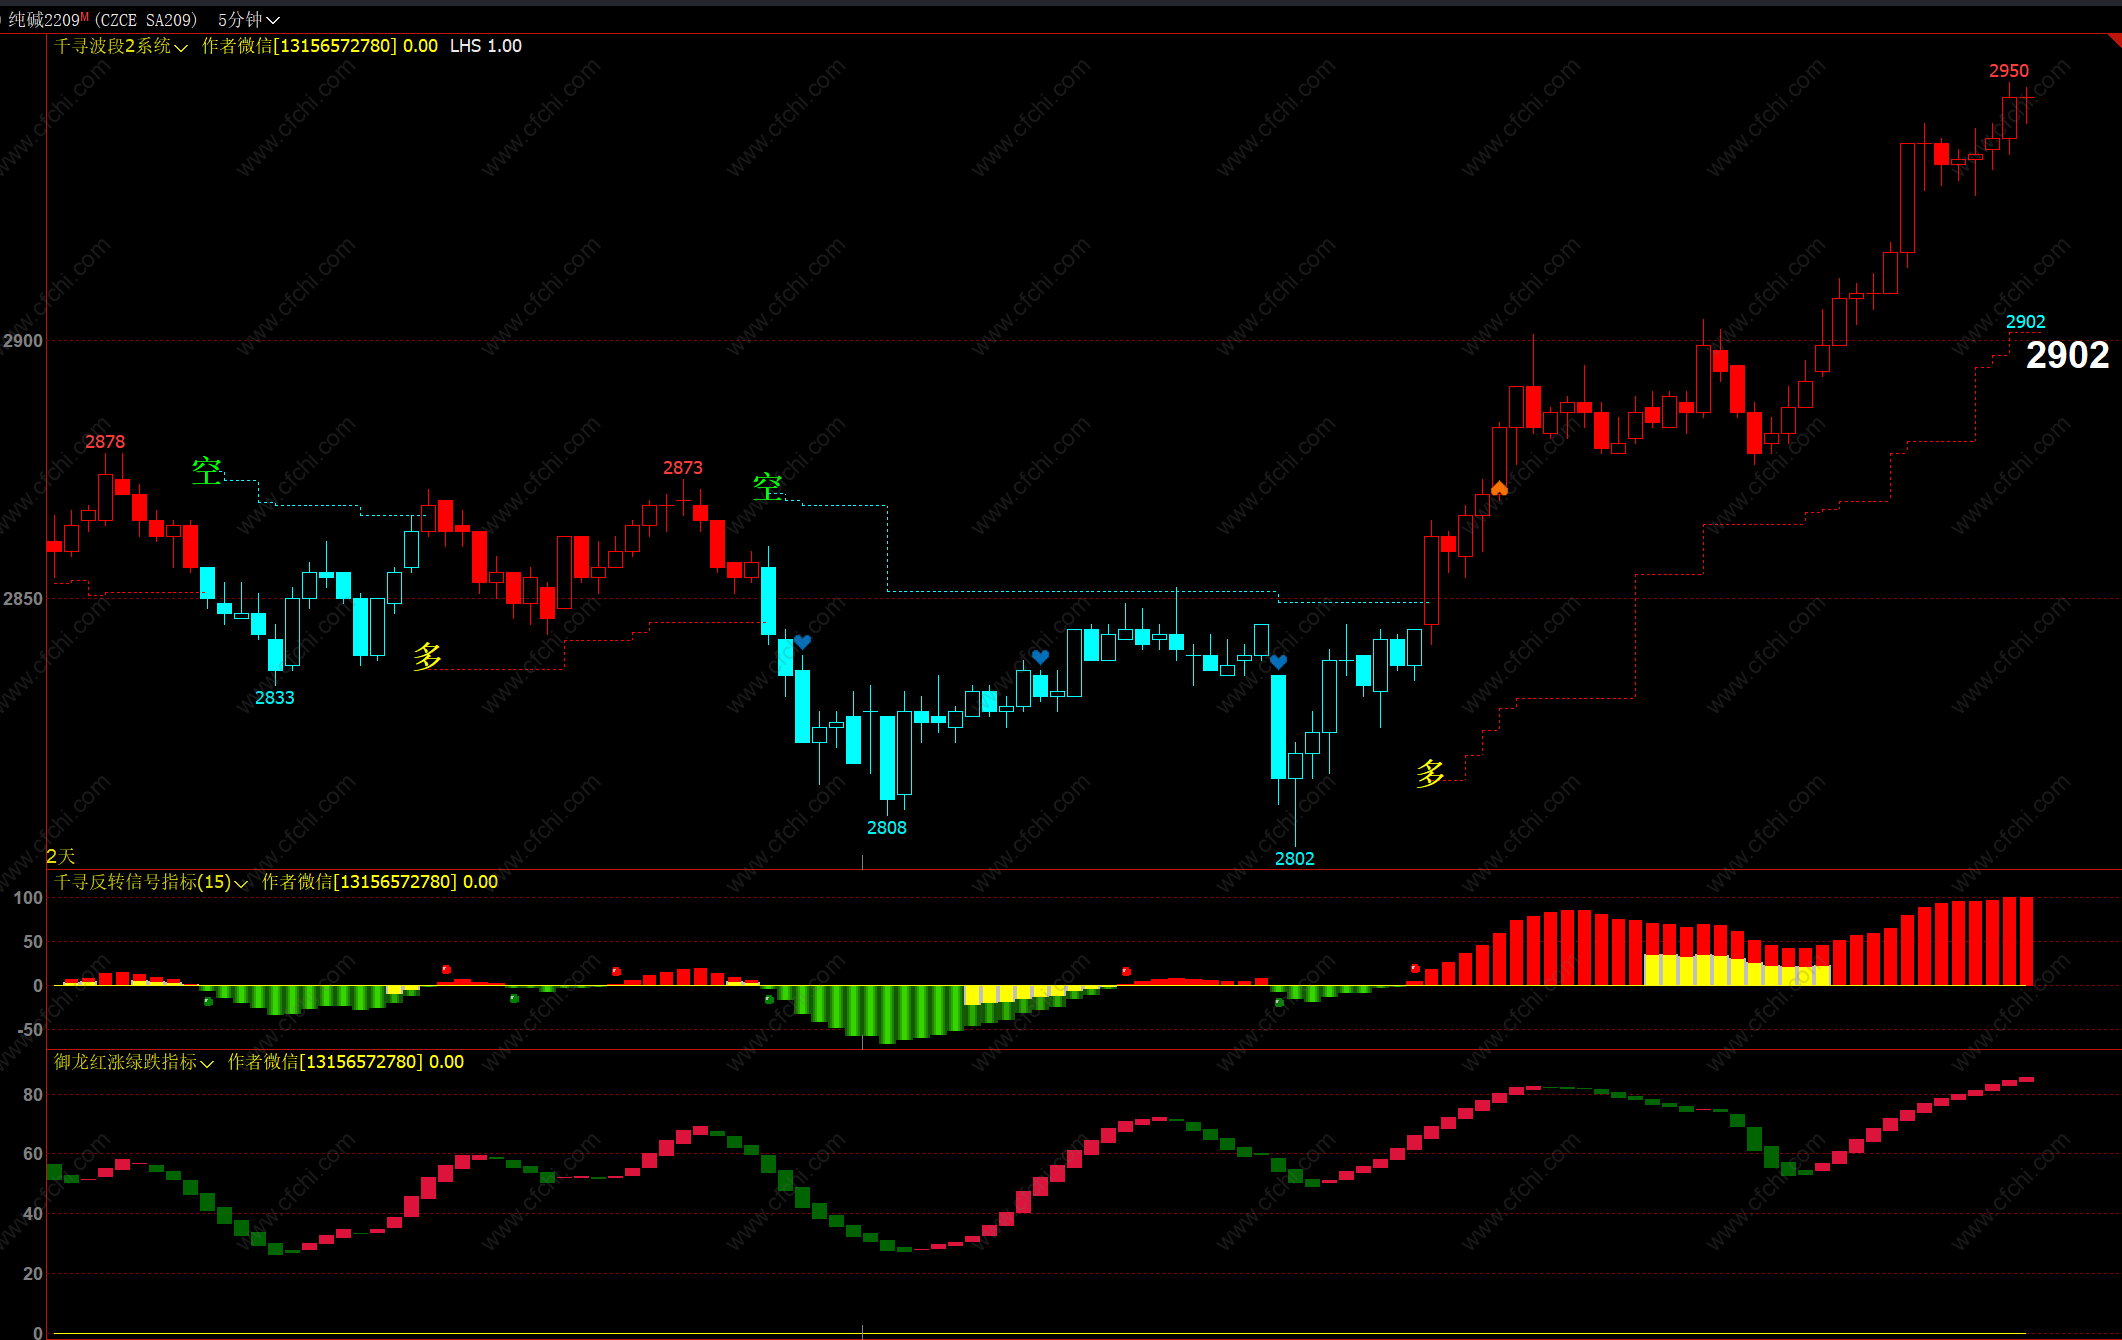
Task: Click the 2808 low price label
Action: pyautogui.click(x=886, y=828)
